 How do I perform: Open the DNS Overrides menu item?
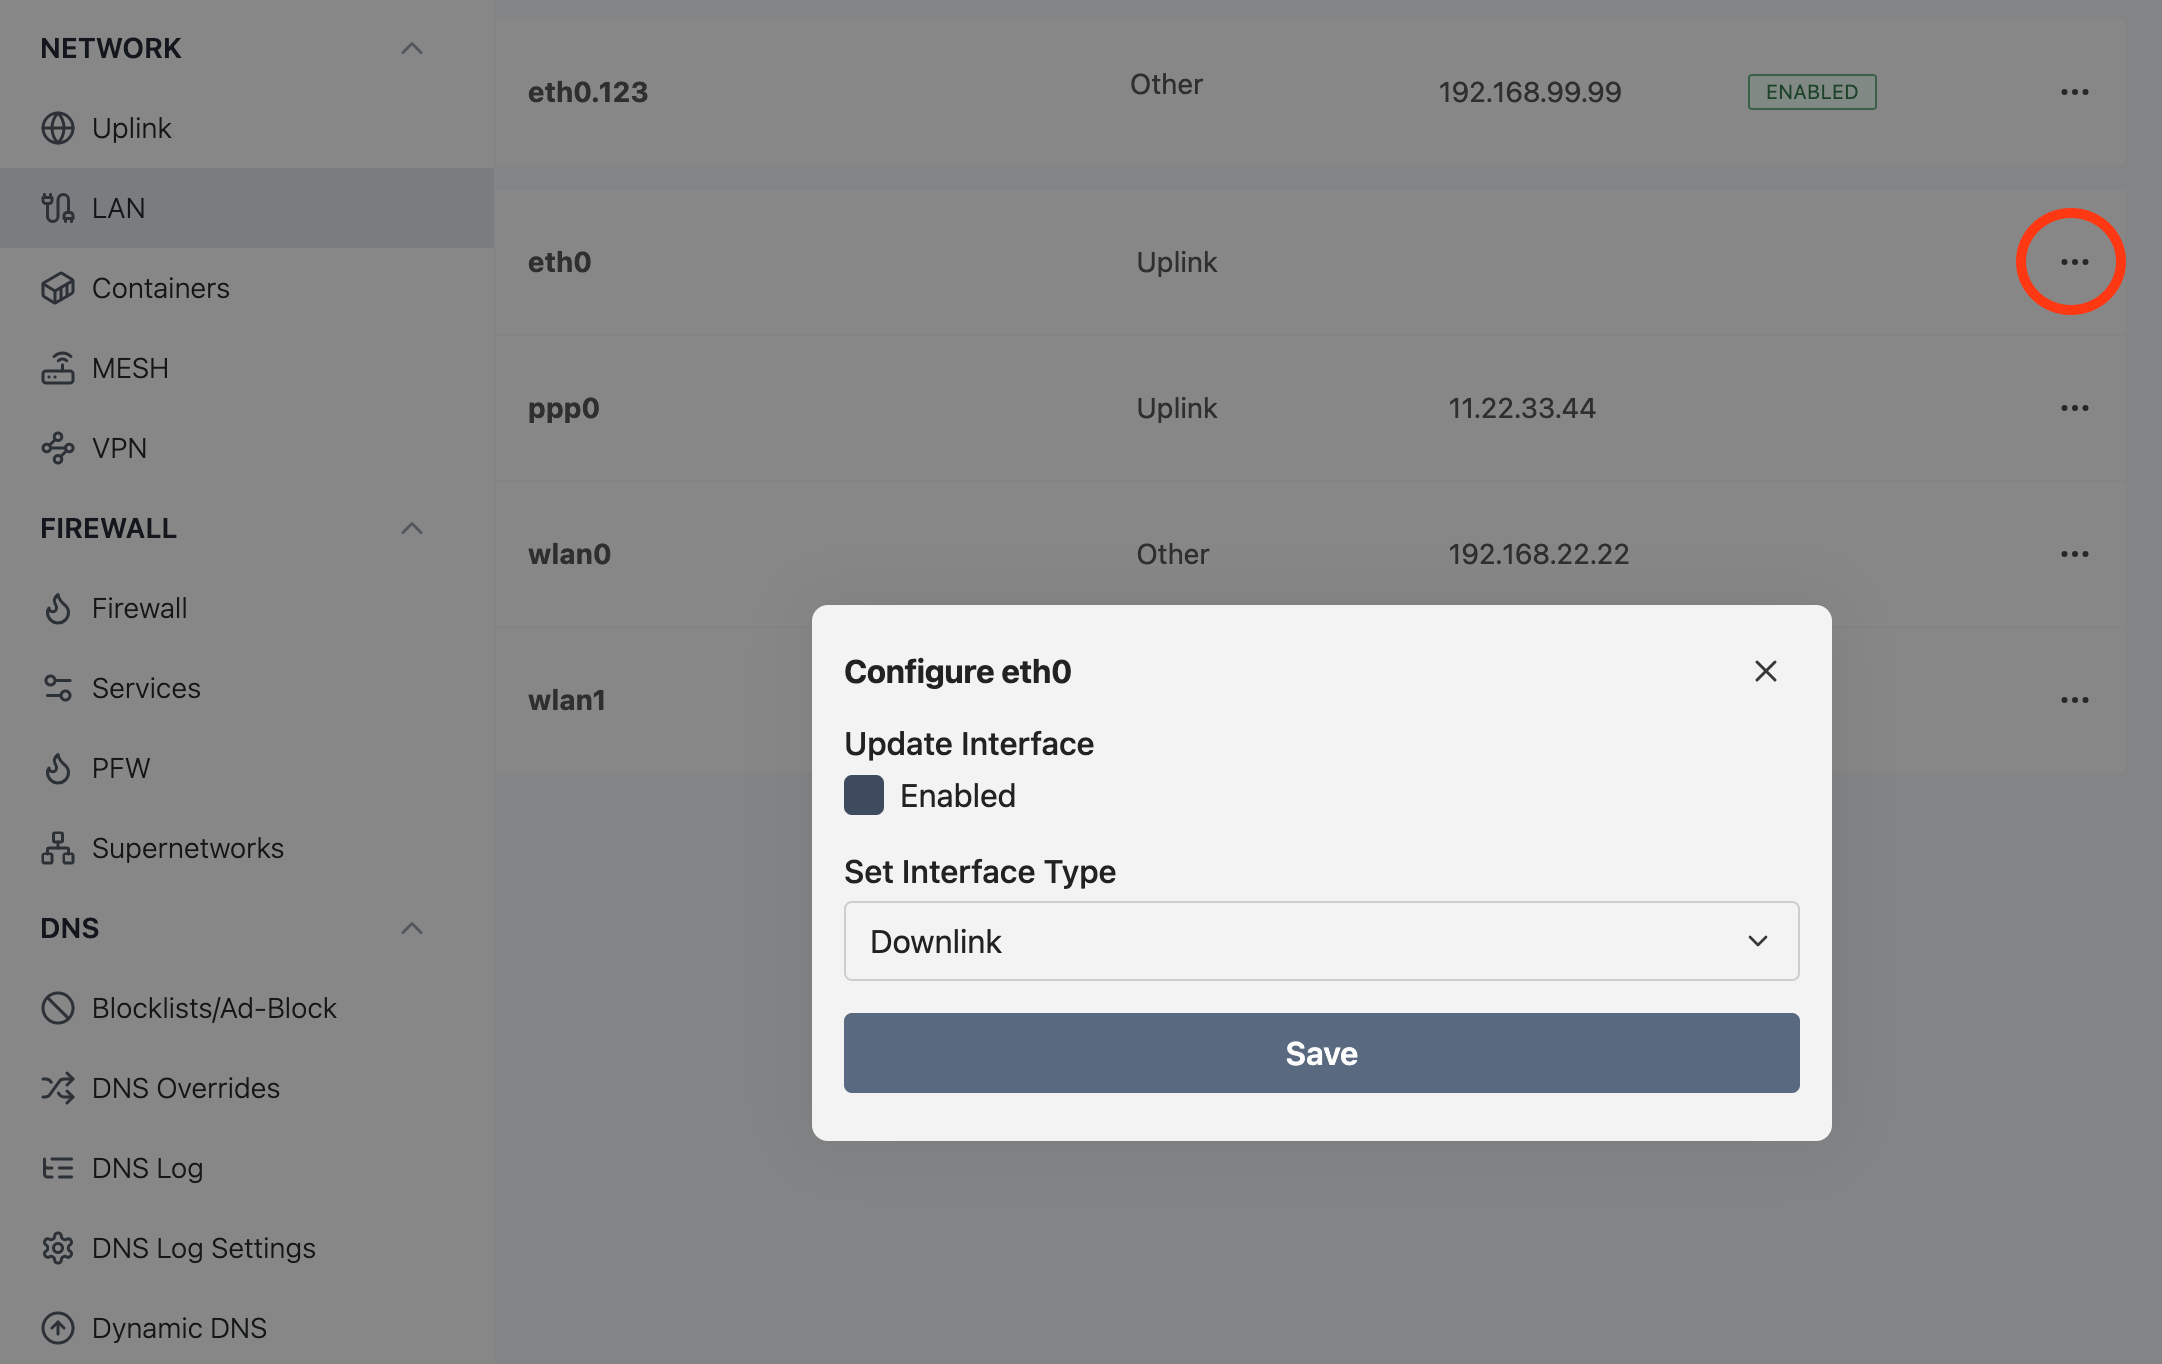185,1087
